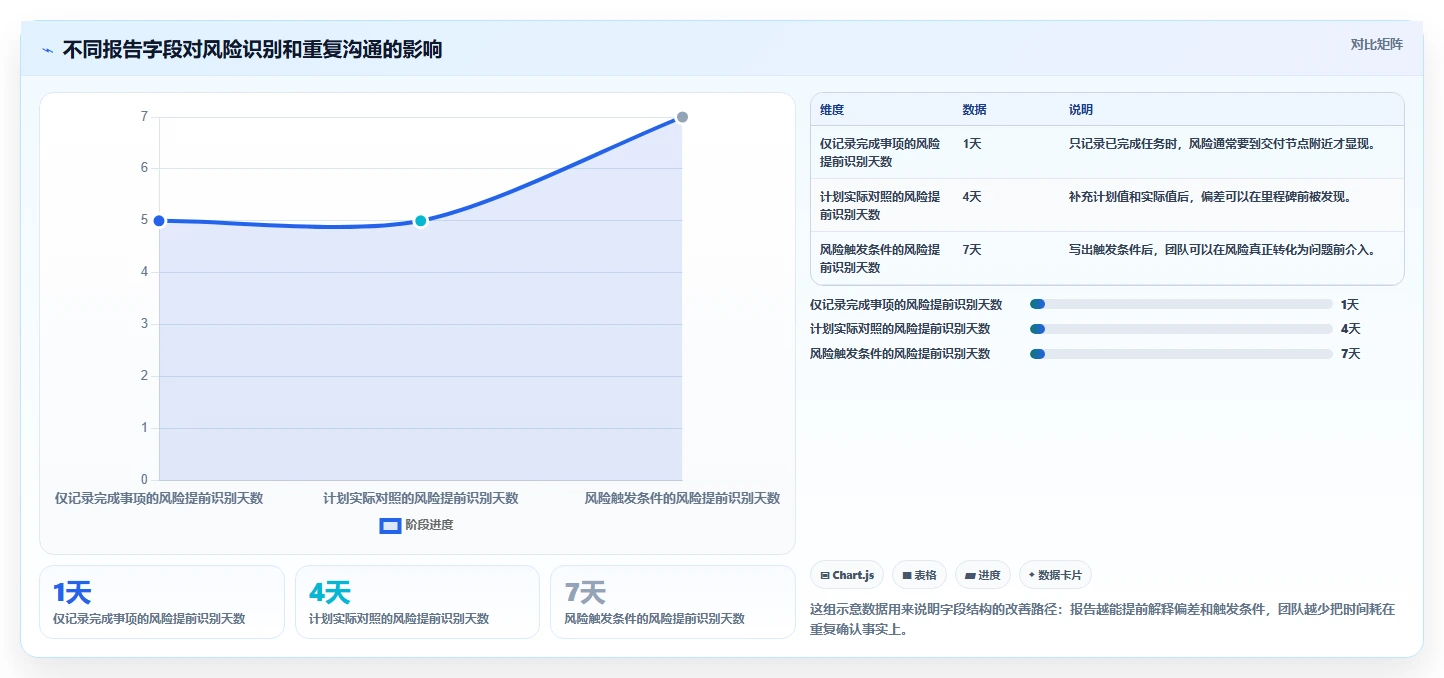This screenshot has width=1444, height=678.
Task: Click the 对比矩阵 label in header
Action: 1376,44
